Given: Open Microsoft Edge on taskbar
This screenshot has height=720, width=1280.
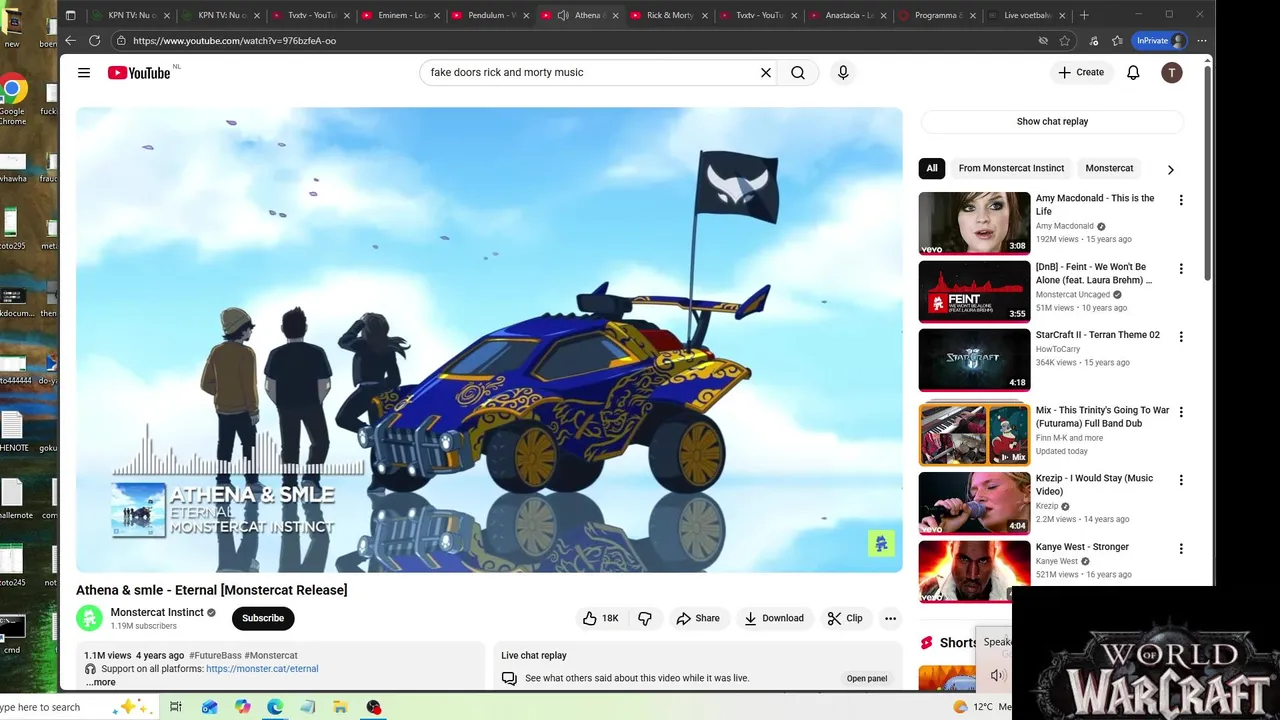Looking at the screenshot, I should [275, 707].
